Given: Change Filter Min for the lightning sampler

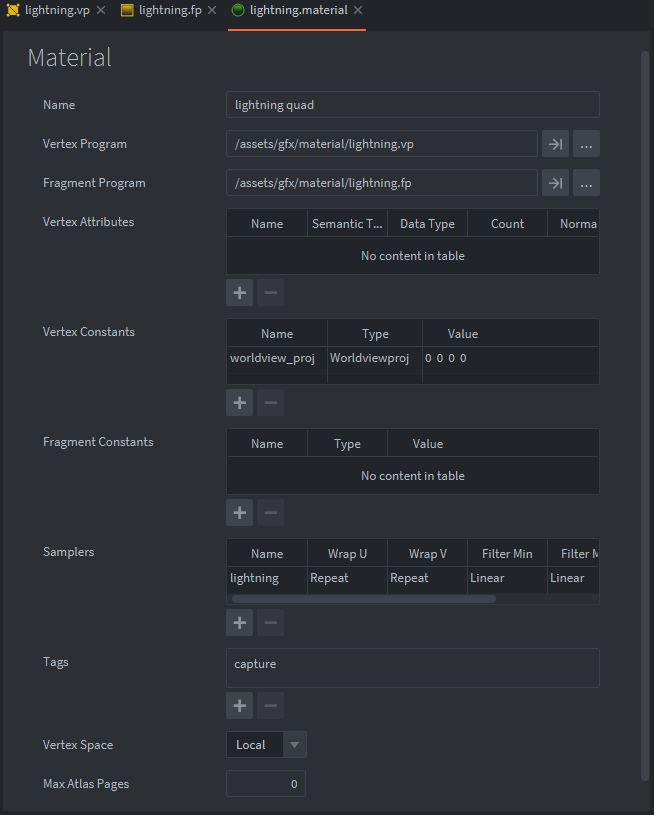Looking at the screenshot, I should 506,578.
